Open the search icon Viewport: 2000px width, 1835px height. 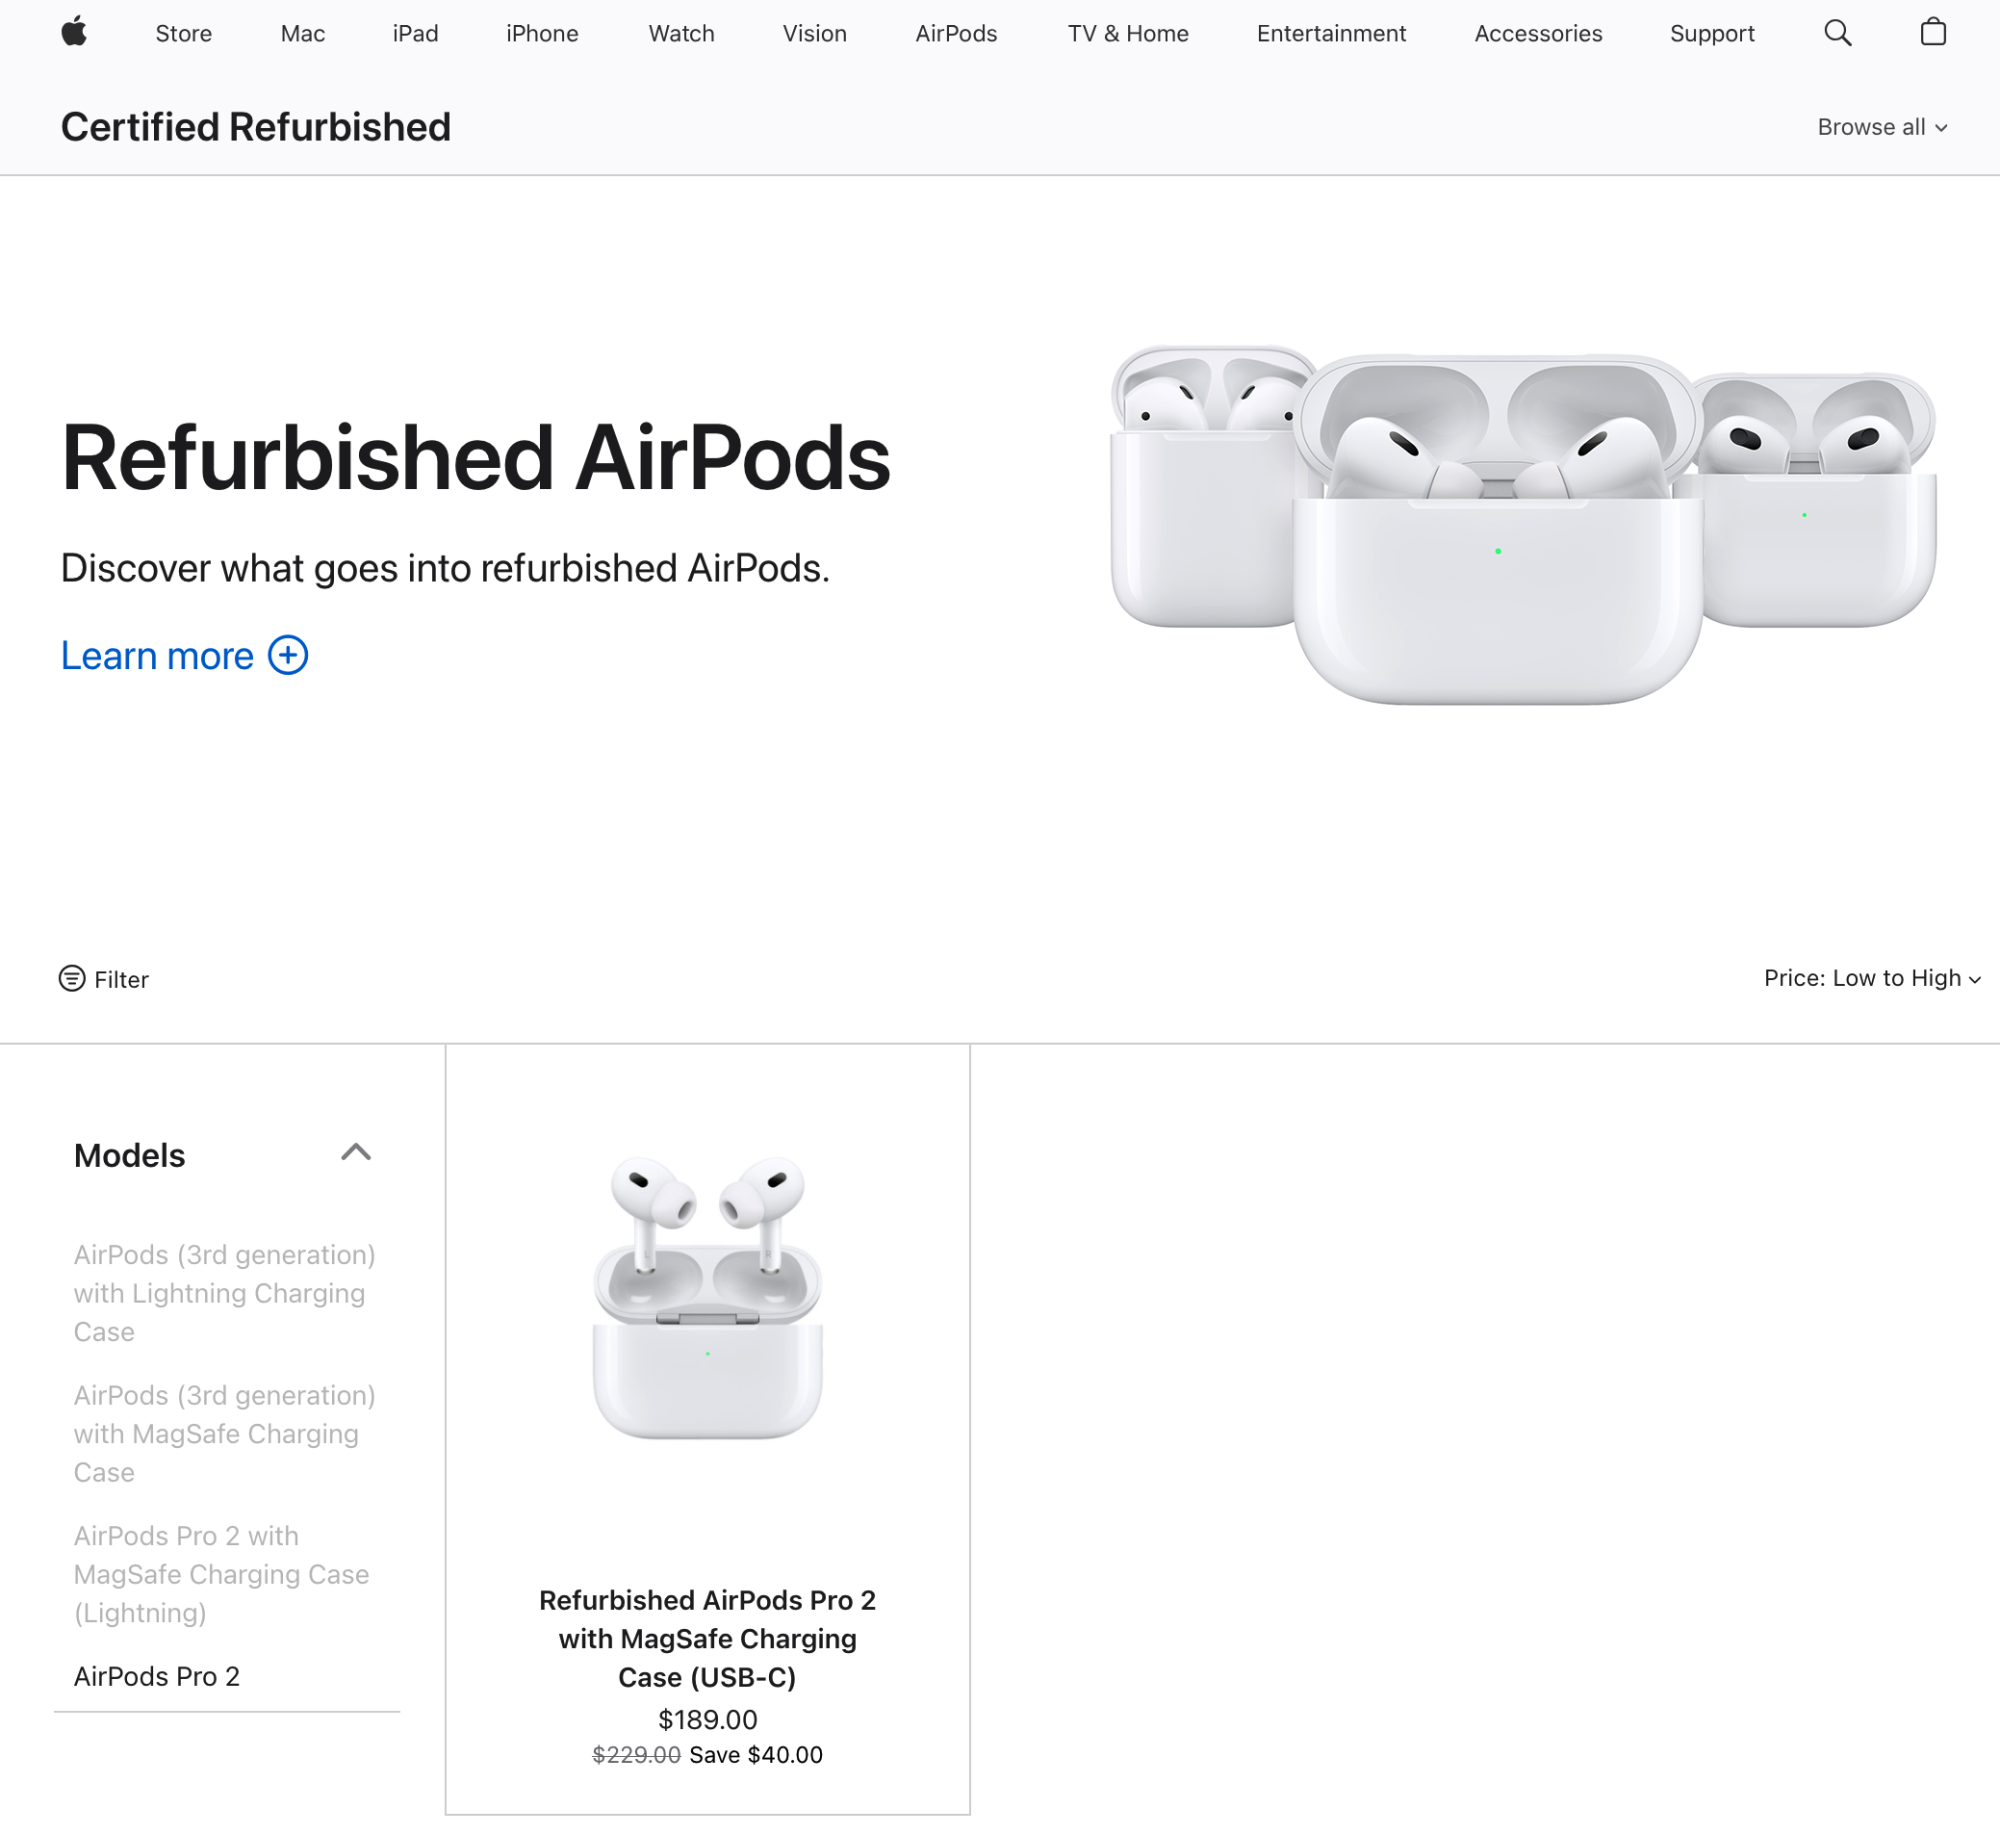[1837, 33]
